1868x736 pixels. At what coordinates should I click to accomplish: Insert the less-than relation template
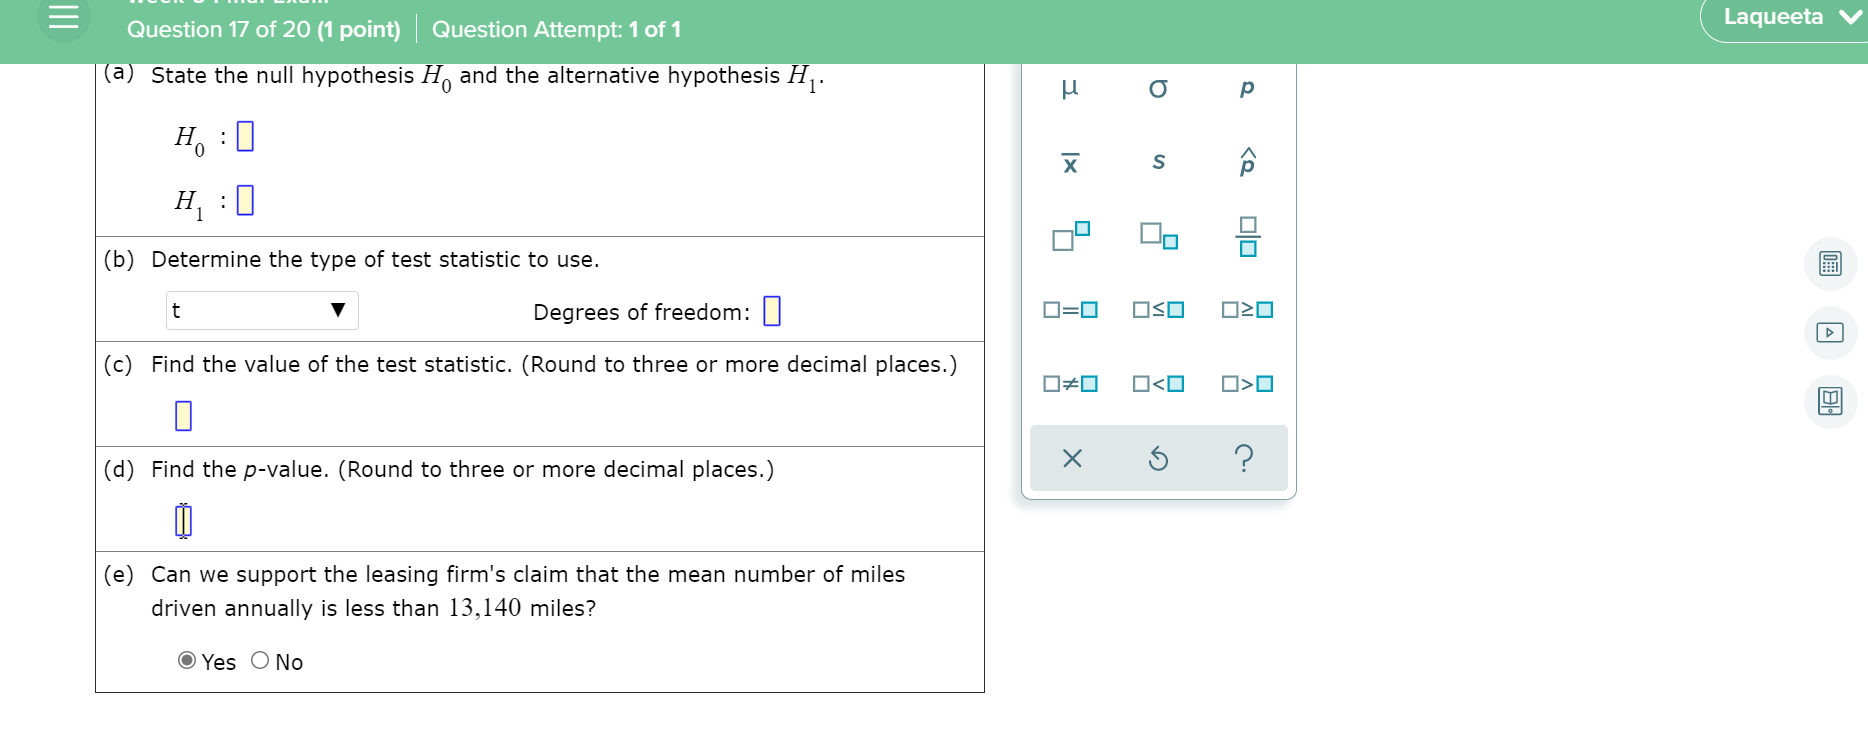1158,384
